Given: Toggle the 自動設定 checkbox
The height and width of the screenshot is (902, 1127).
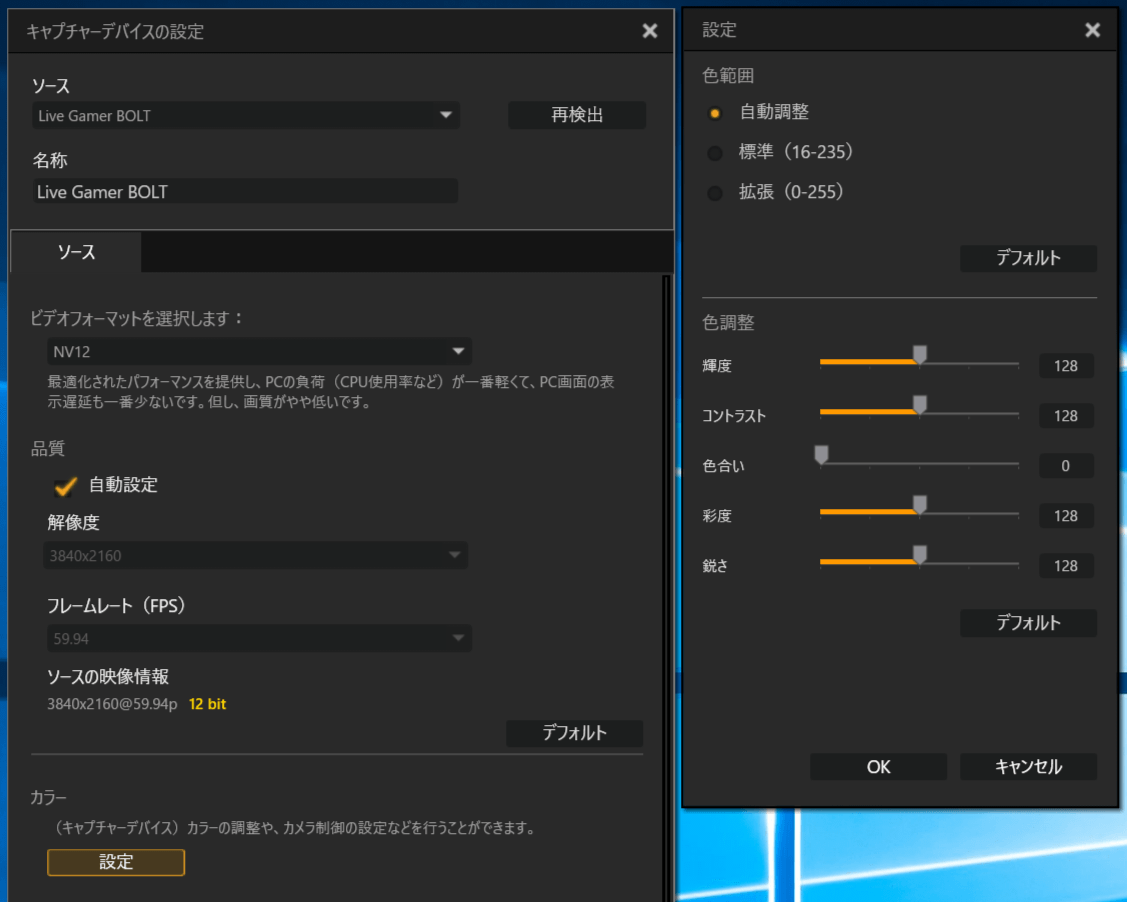Looking at the screenshot, I should (x=65, y=486).
